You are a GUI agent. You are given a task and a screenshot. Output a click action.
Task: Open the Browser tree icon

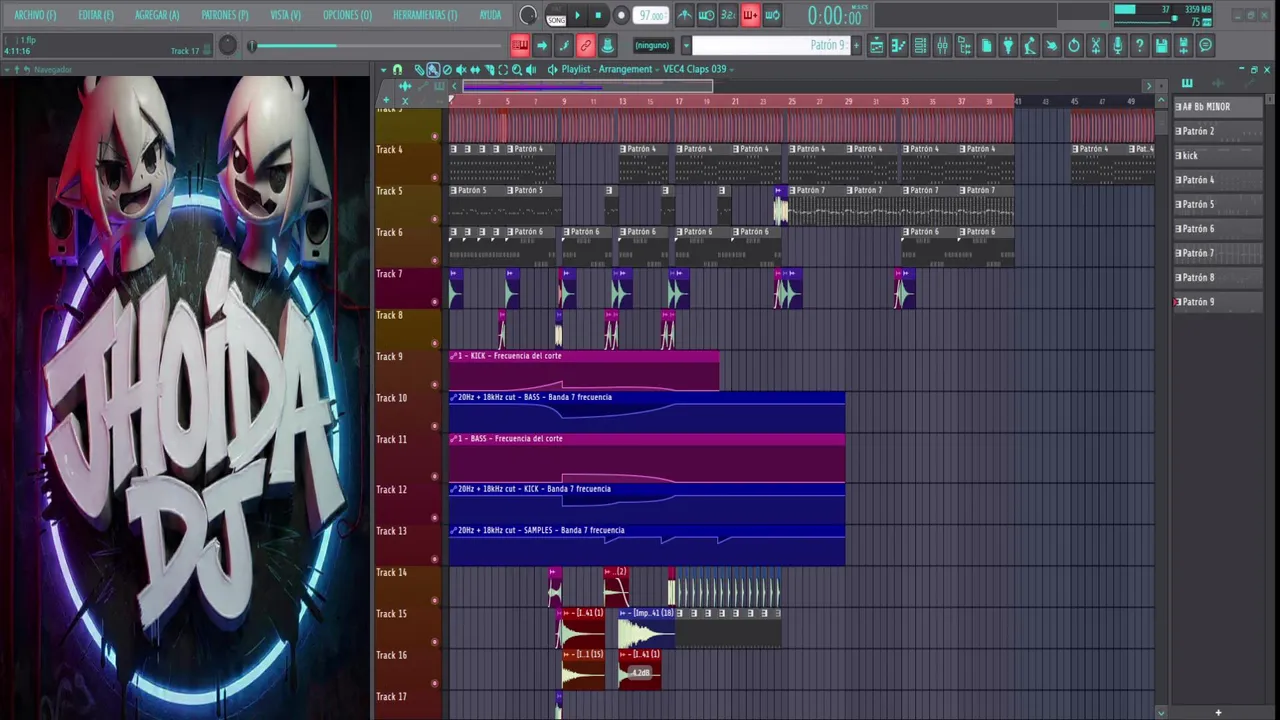[964, 45]
